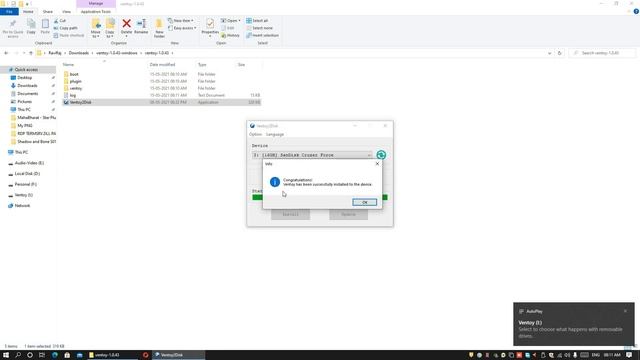Screen dimensions: 640x360
Task: Open the Language menu in Ventoy2Disk
Action: (275, 134)
